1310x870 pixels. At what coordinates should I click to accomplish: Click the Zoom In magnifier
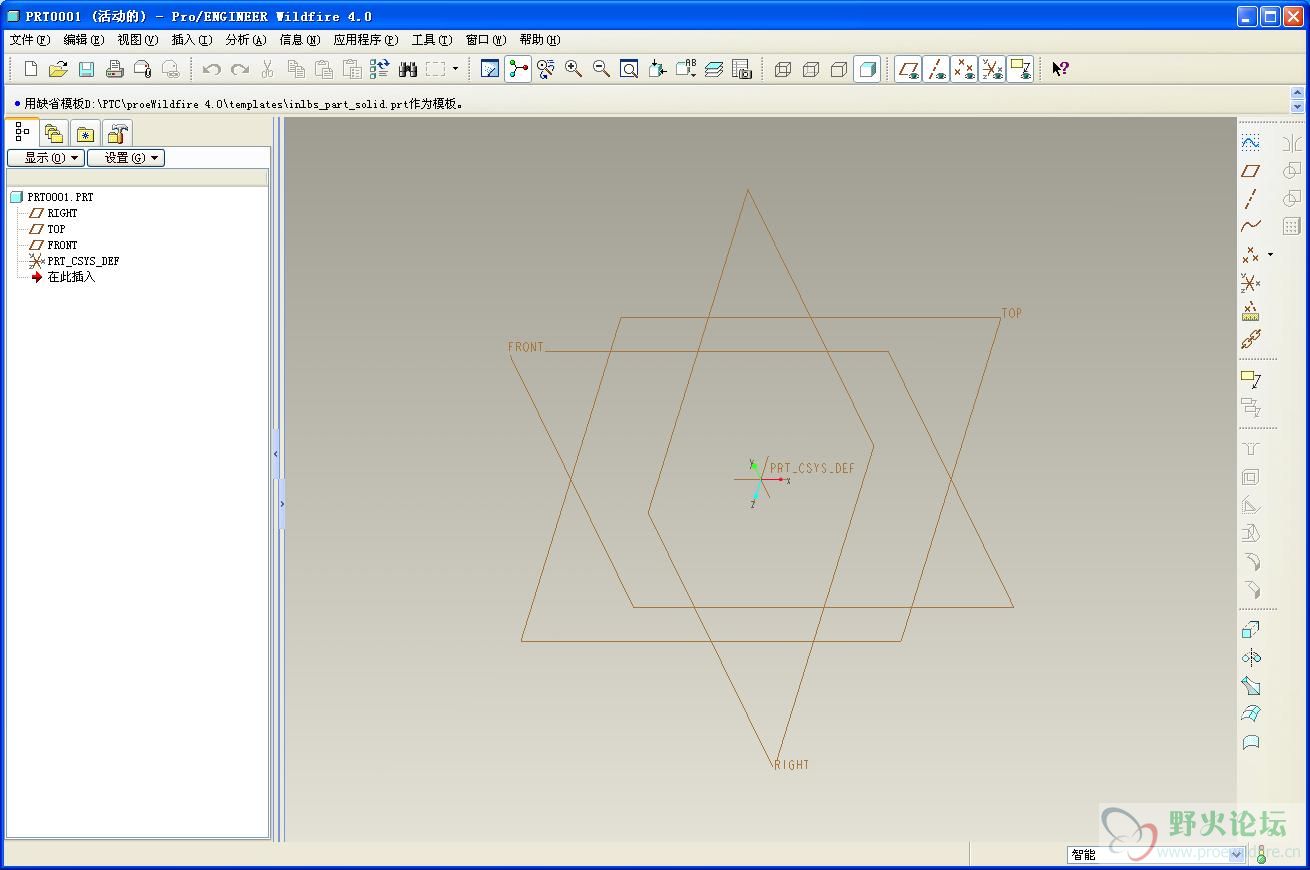pos(574,69)
